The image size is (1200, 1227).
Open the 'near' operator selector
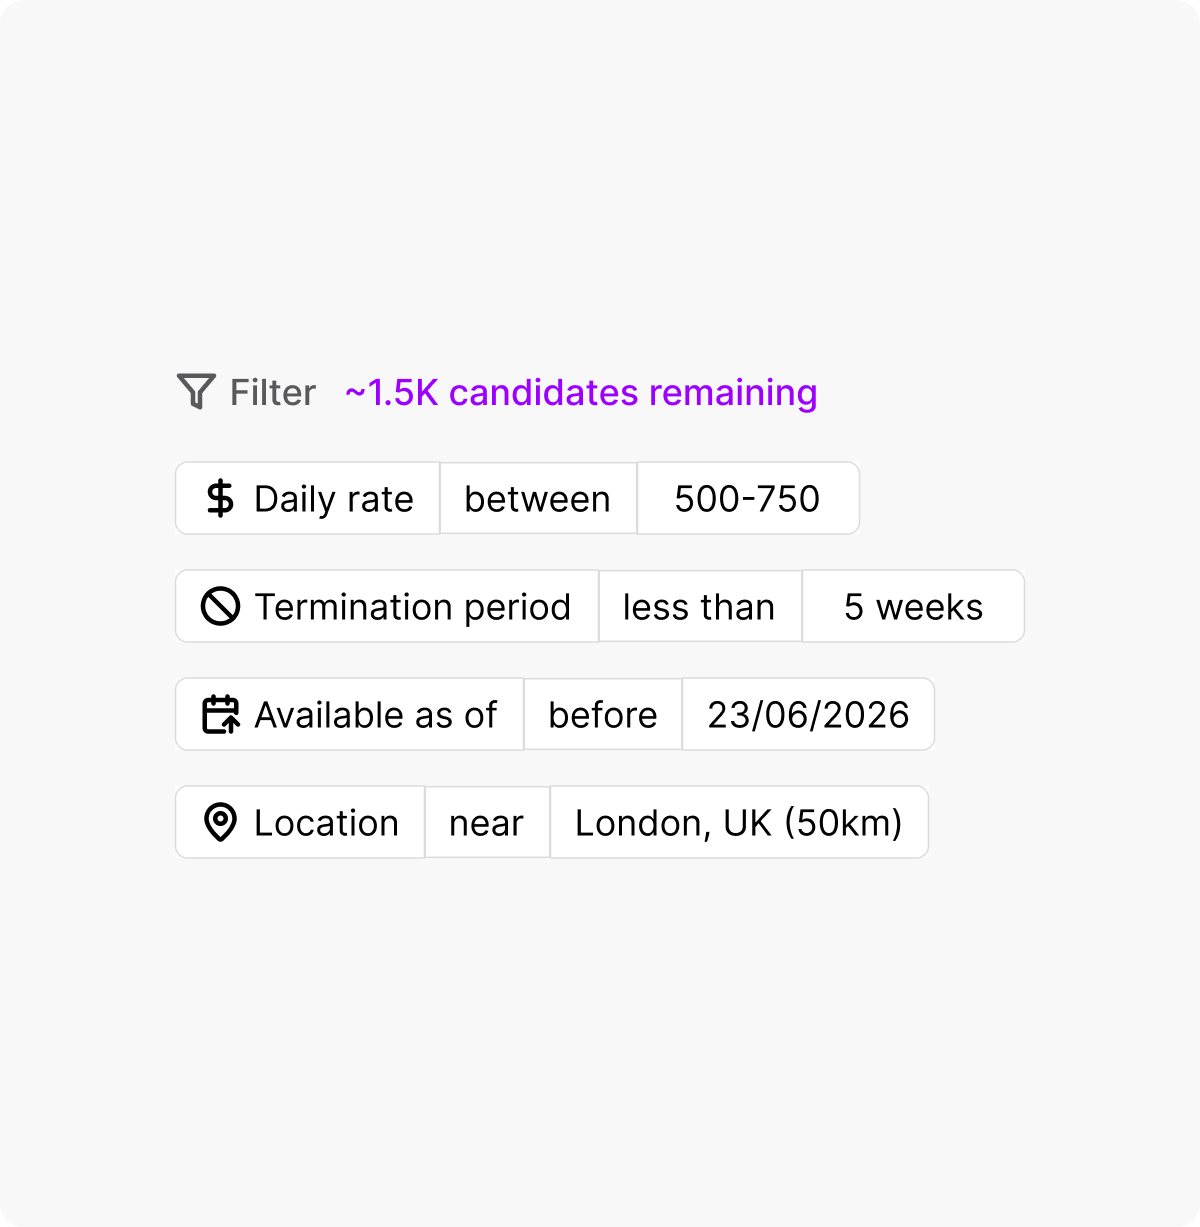coord(487,822)
